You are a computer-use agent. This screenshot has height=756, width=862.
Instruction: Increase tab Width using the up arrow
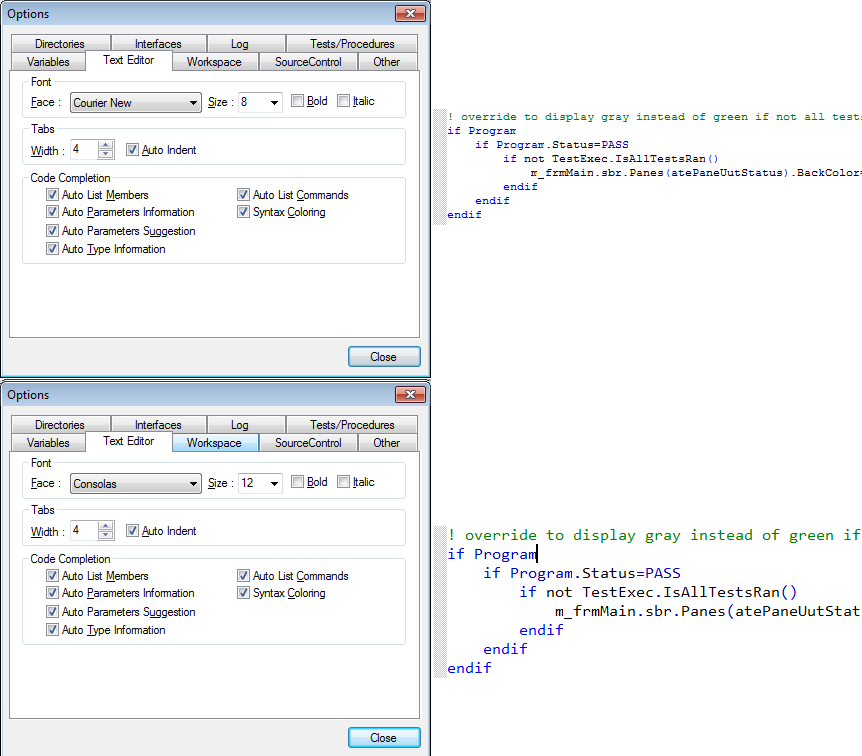107,146
